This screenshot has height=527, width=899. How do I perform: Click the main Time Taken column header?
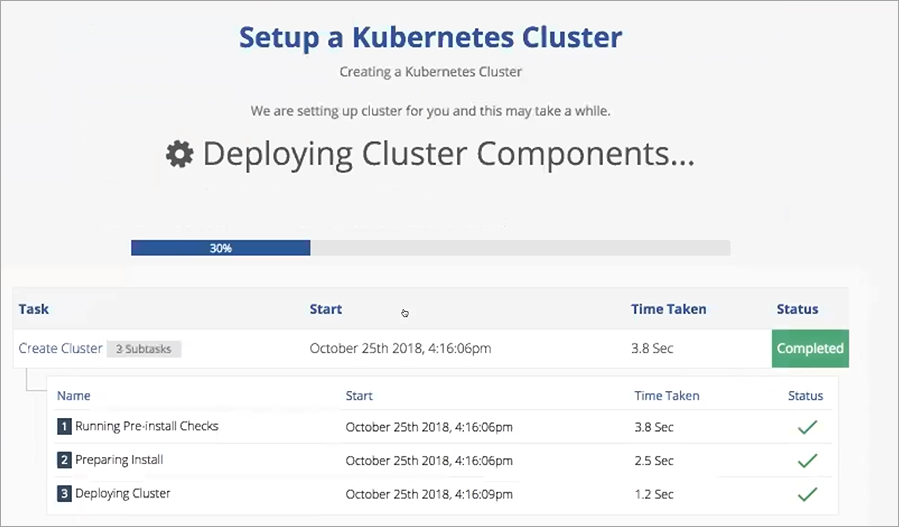[x=669, y=309]
